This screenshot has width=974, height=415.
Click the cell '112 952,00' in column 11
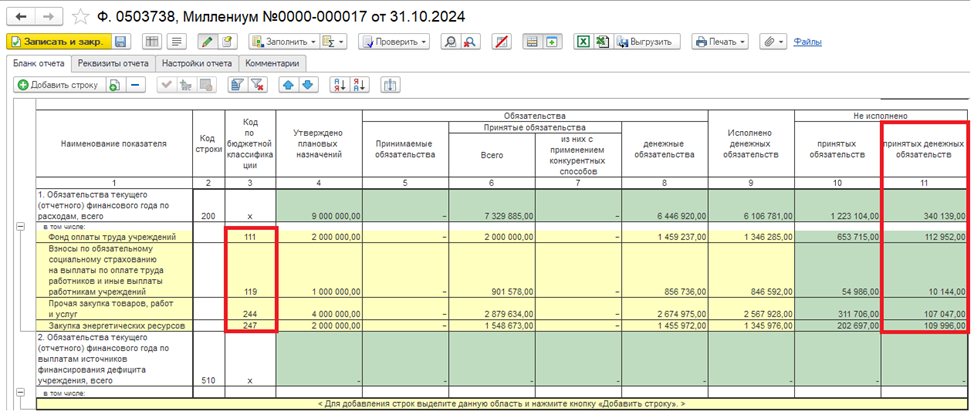(x=925, y=237)
